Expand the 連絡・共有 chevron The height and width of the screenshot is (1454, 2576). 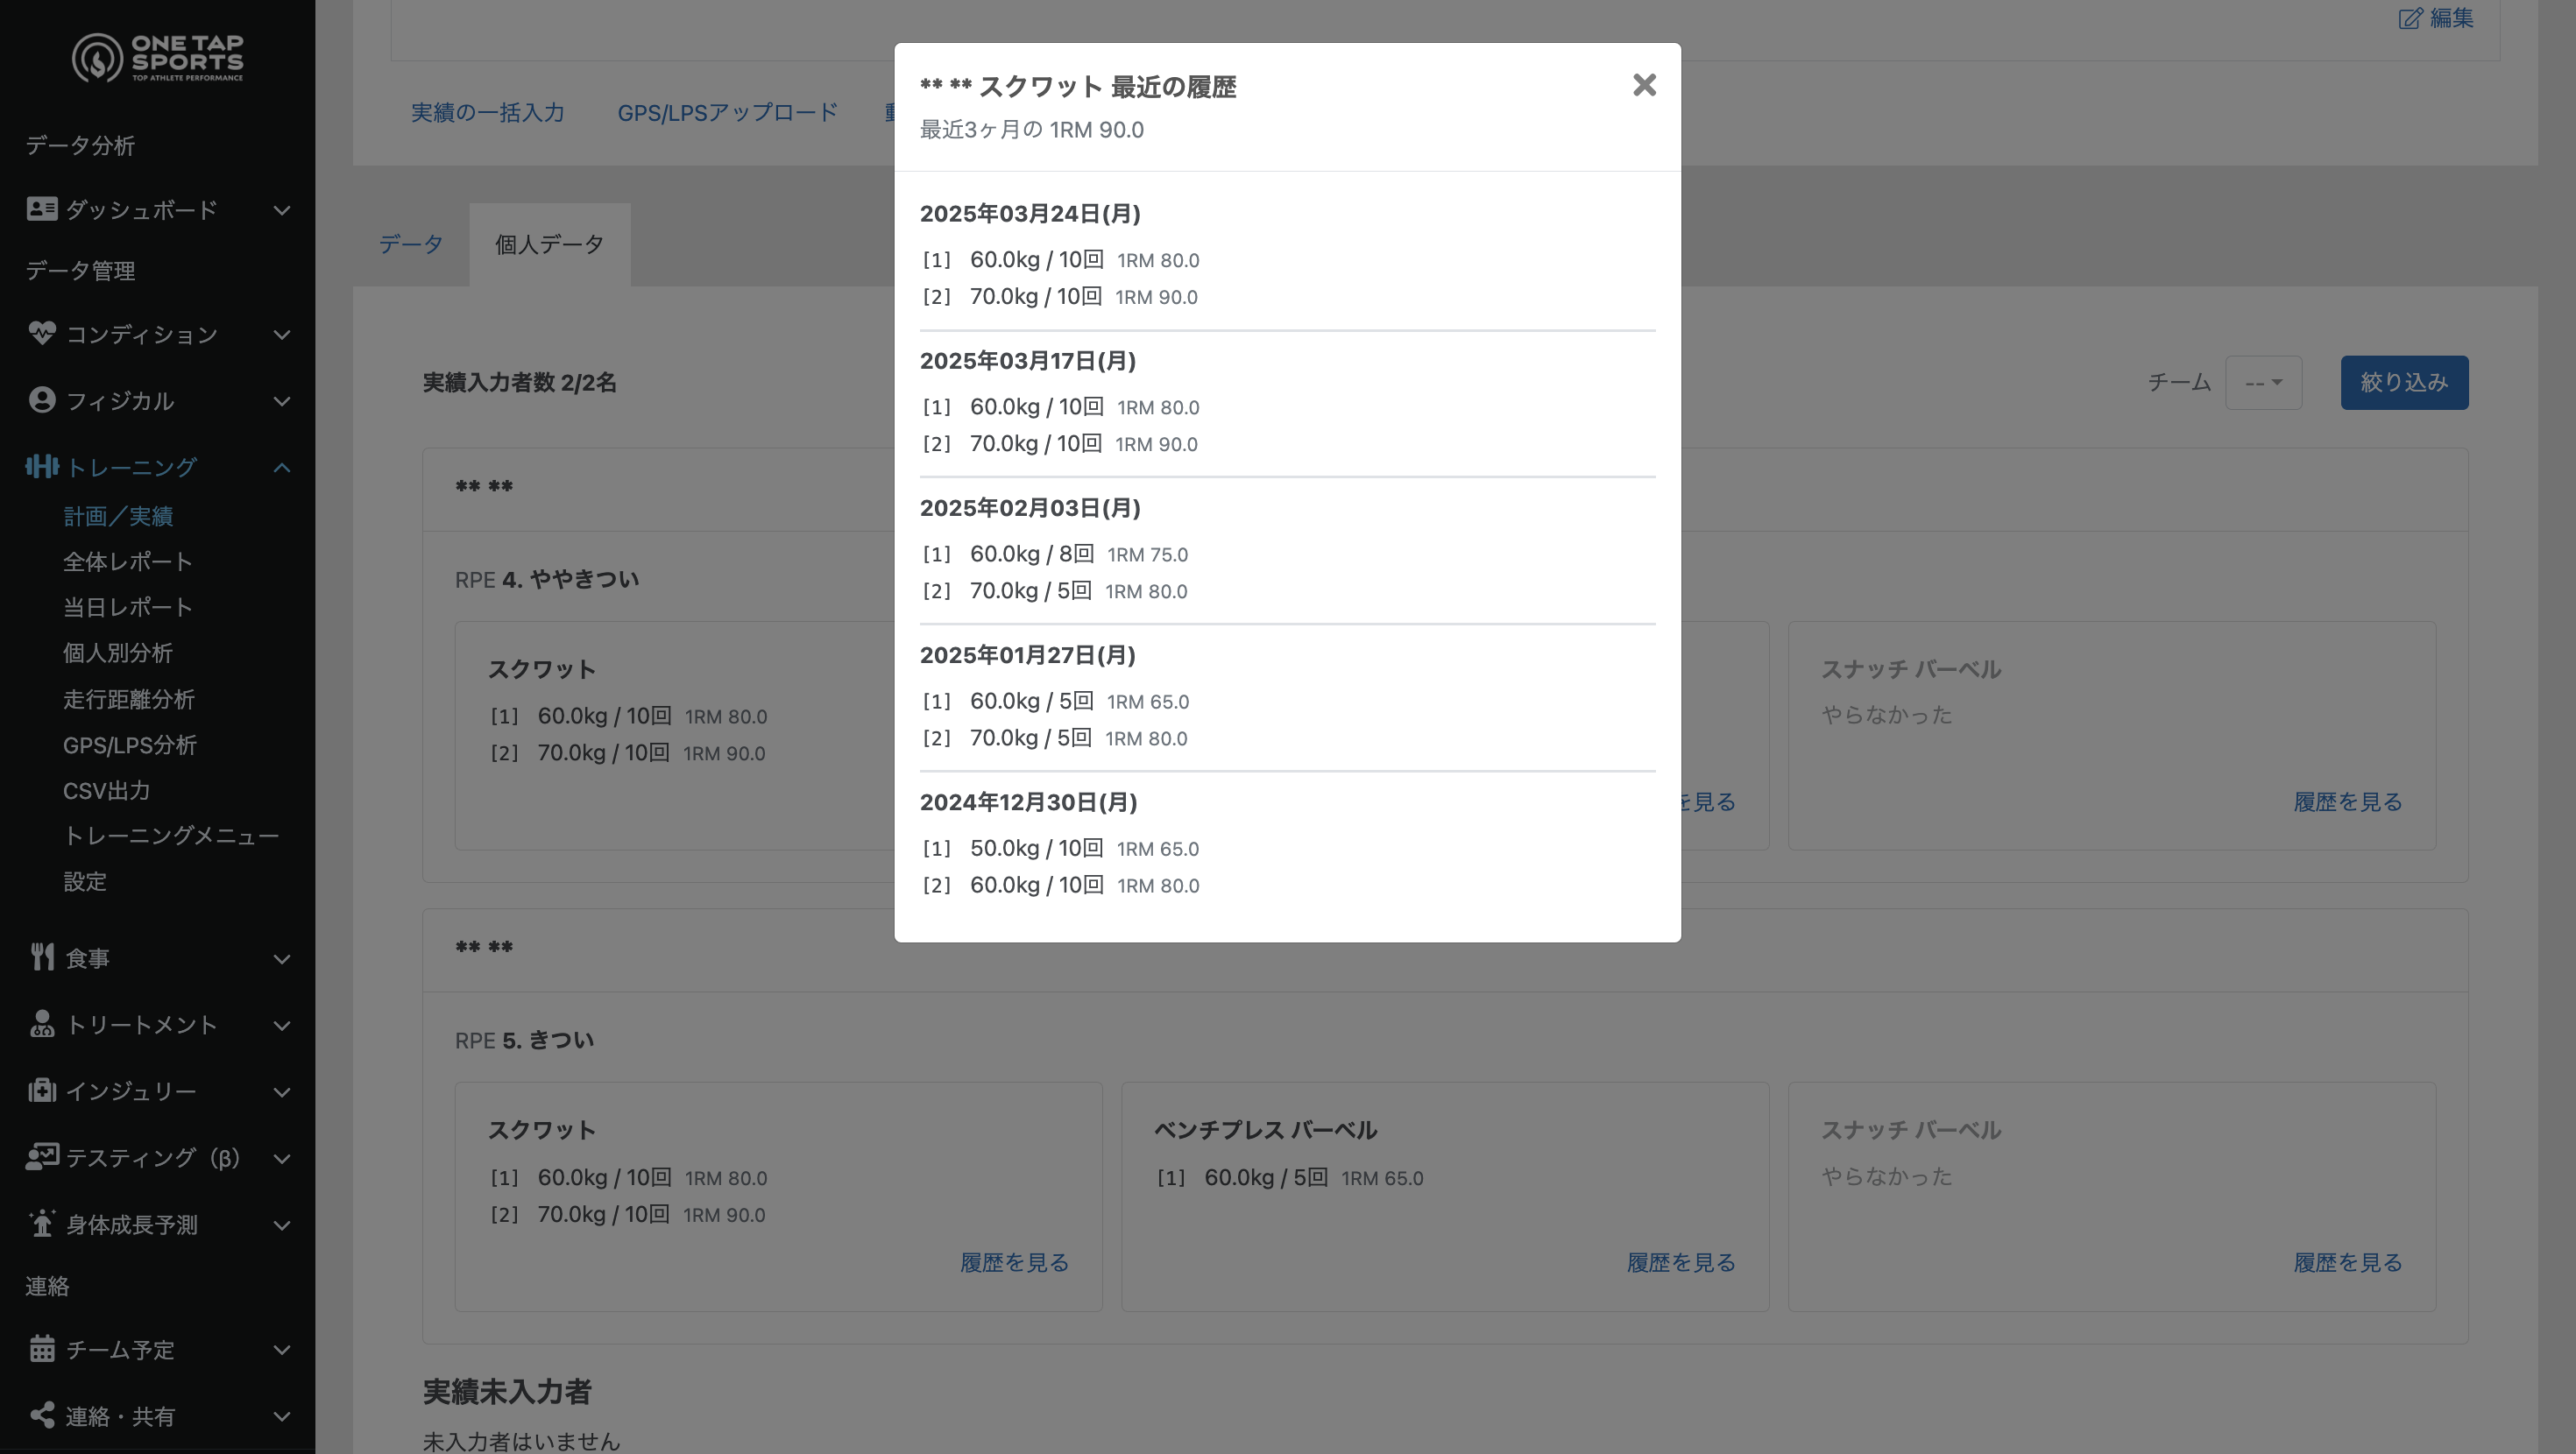pos(282,1416)
